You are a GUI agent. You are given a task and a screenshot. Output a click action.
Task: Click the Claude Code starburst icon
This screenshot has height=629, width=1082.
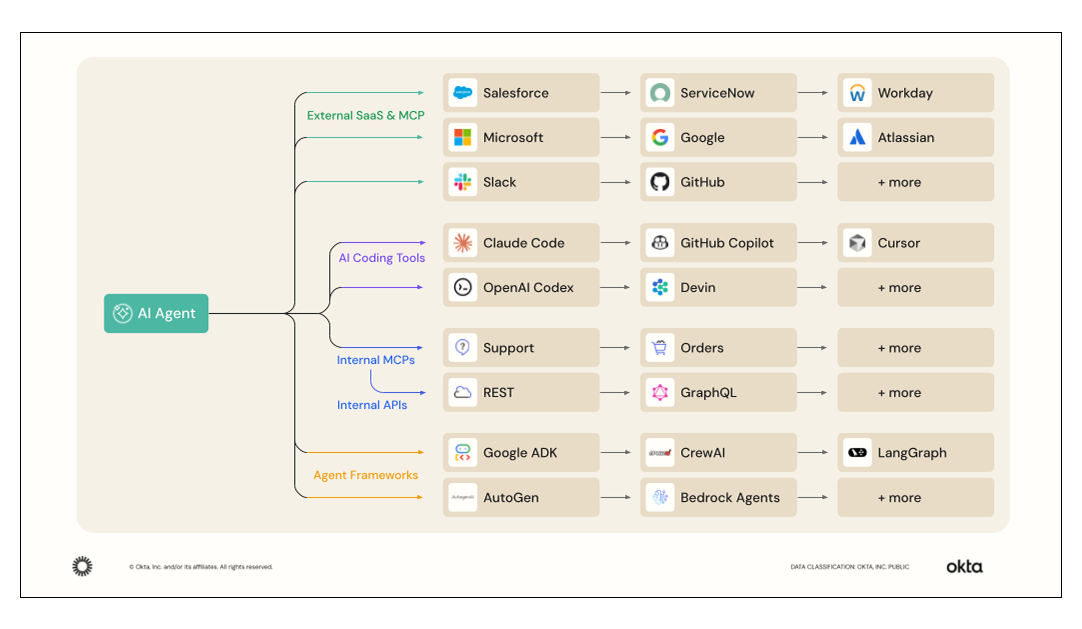(x=462, y=243)
